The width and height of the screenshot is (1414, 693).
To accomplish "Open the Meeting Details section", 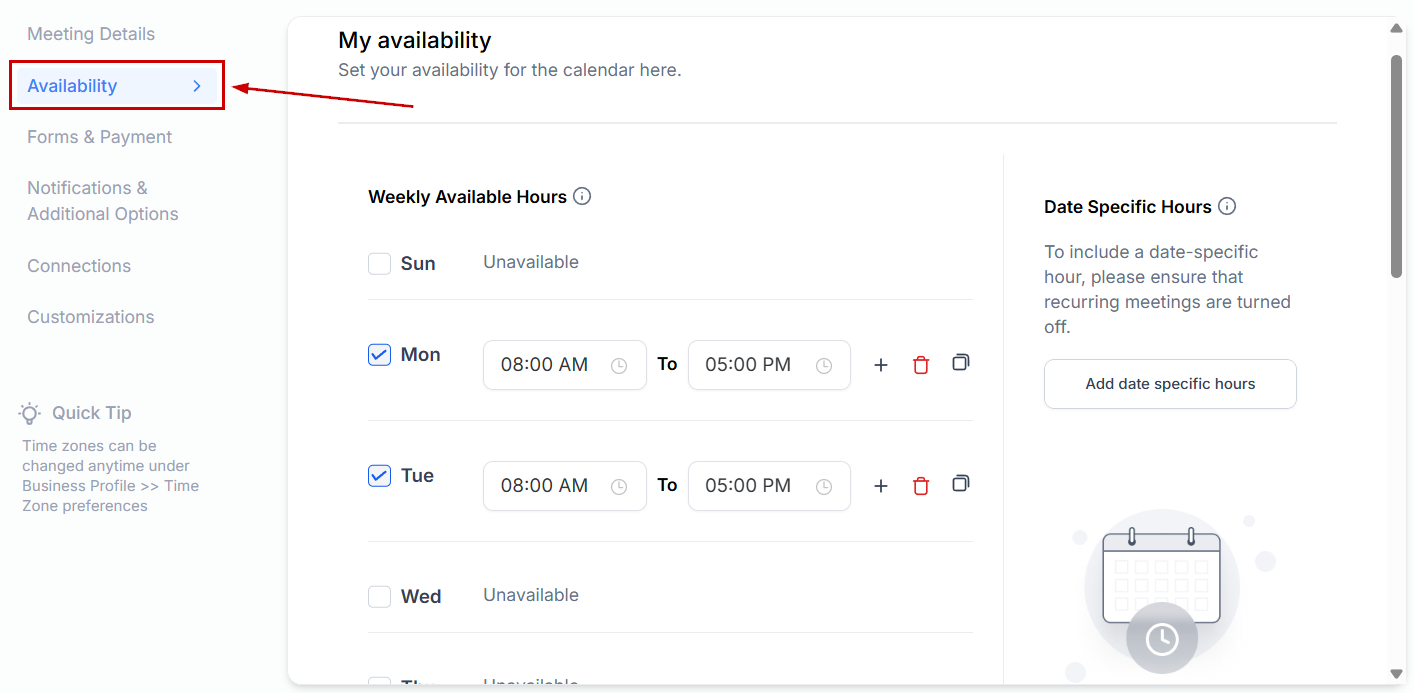I will 91,34.
